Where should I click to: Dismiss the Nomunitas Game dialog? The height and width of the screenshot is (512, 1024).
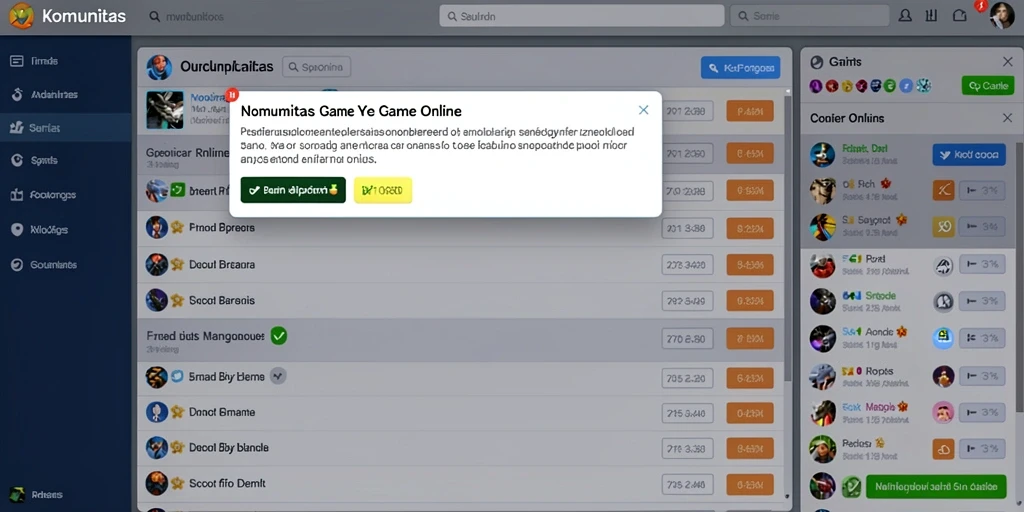[x=643, y=110]
